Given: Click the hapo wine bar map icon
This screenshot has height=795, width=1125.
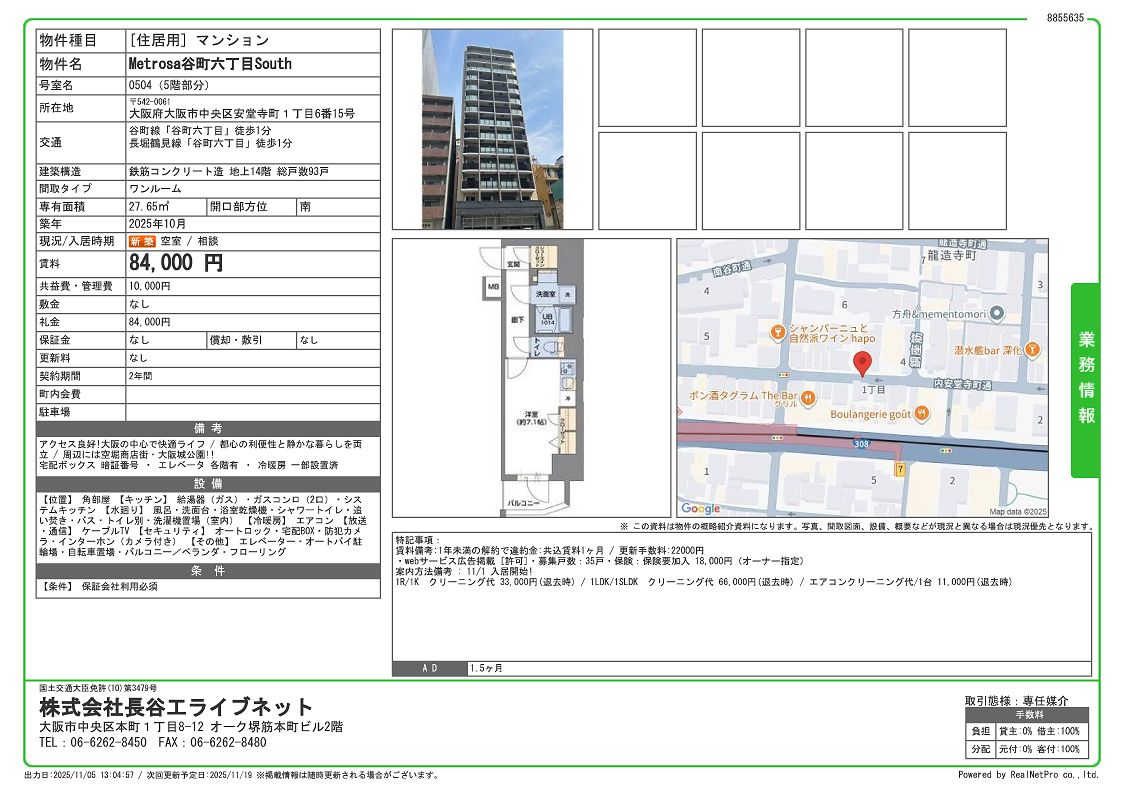Looking at the screenshot, I should pyautogui.click(x=777, y=332).
